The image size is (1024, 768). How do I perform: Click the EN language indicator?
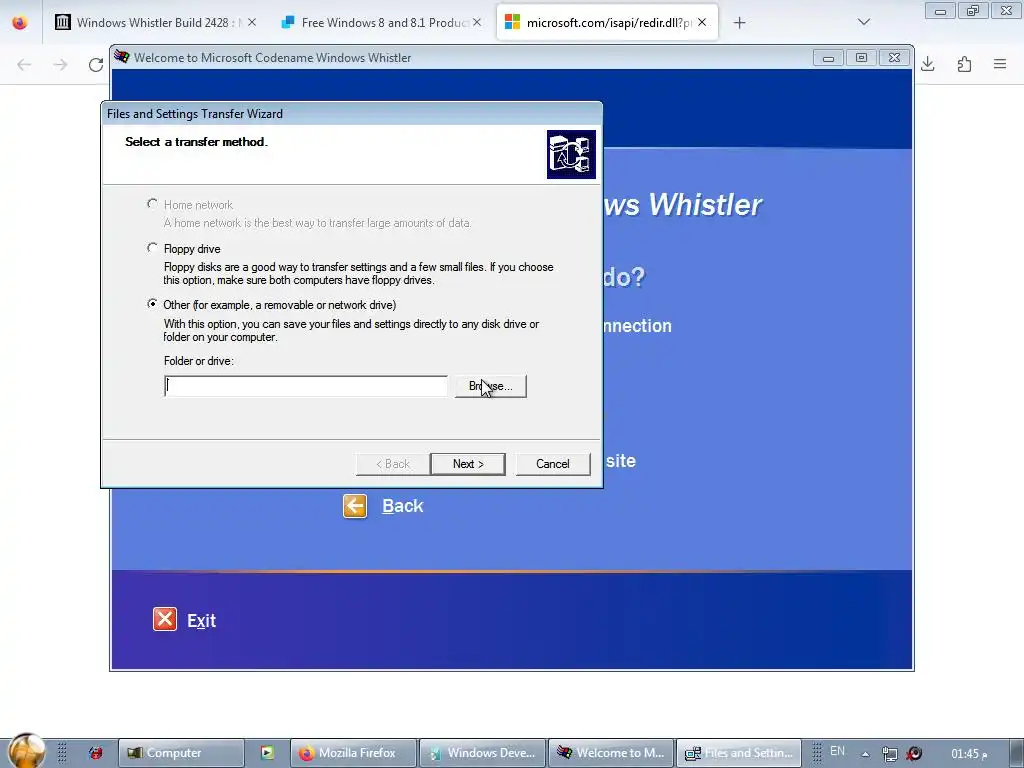tap(837, 751)
